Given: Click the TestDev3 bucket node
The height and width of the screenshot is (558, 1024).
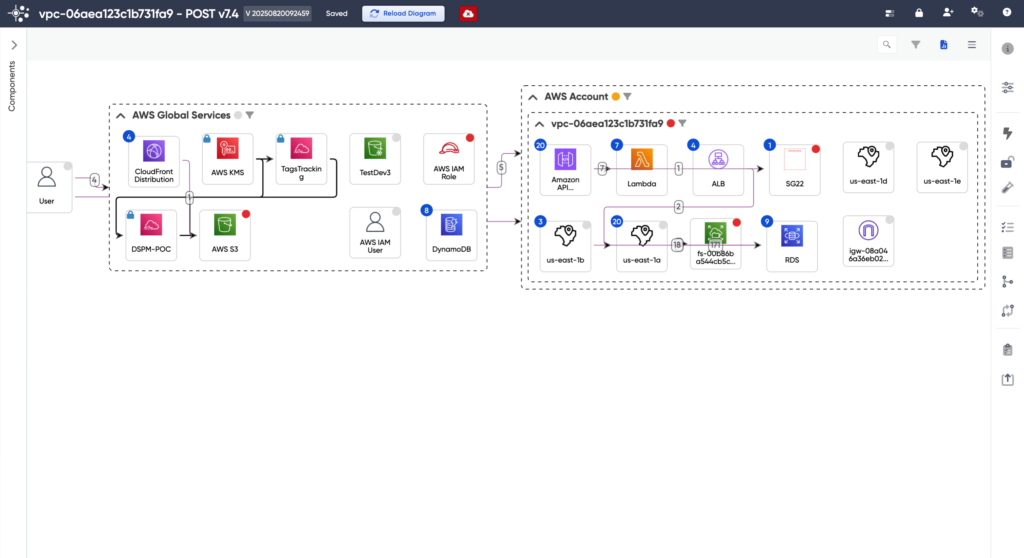Looking at the screenshot, I should pyautogui.click(x=375, y=159).
